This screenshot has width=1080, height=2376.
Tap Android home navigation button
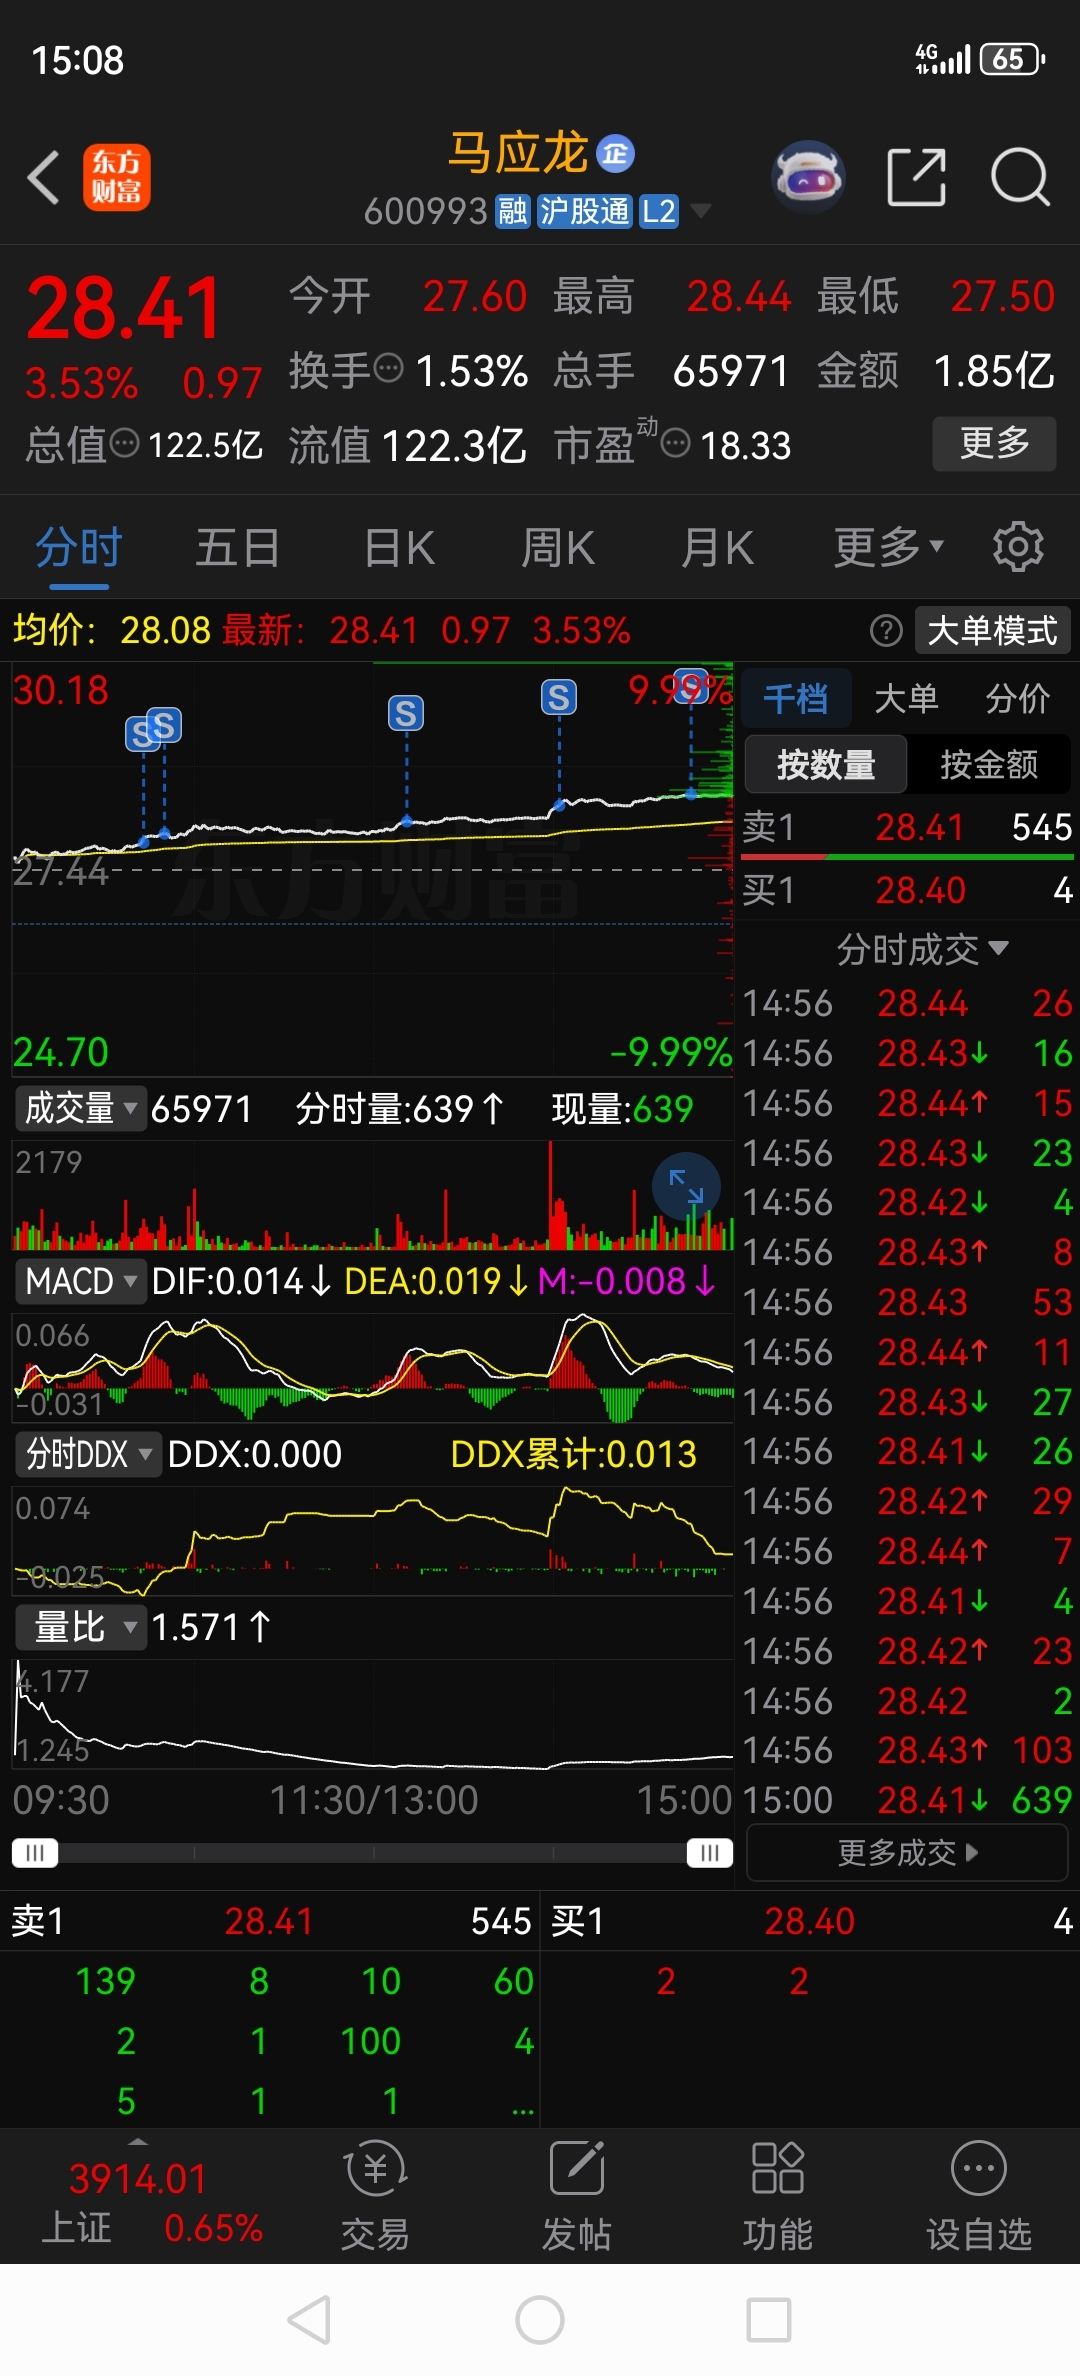[x=540, y=2320]
